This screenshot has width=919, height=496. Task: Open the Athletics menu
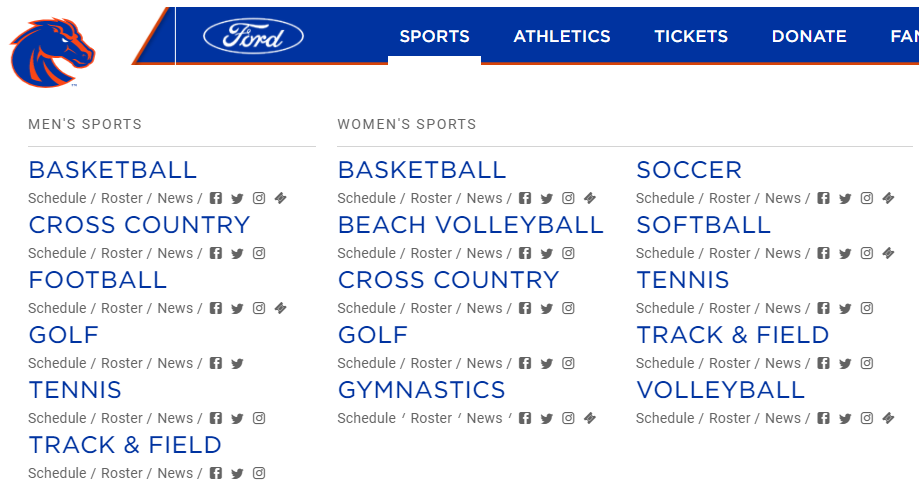coord(562,37)
